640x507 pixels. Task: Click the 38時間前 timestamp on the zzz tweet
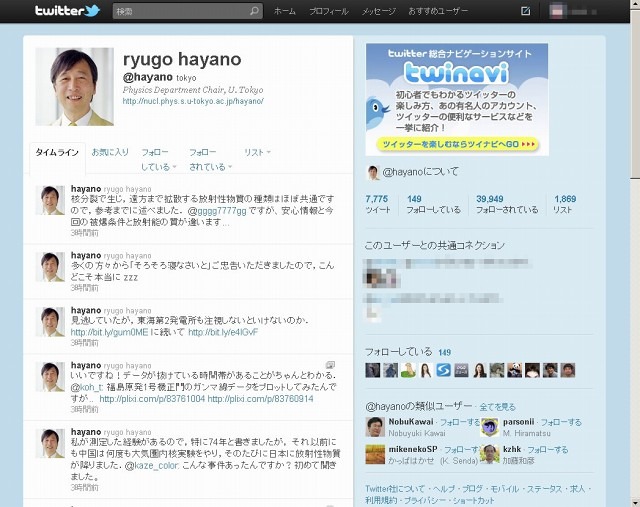[84, 288]
